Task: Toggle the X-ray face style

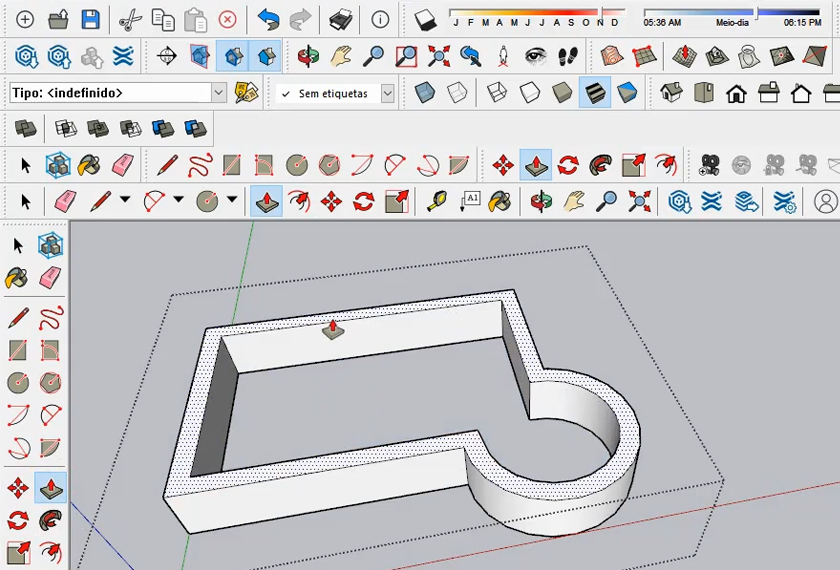Action: [425, 94]
